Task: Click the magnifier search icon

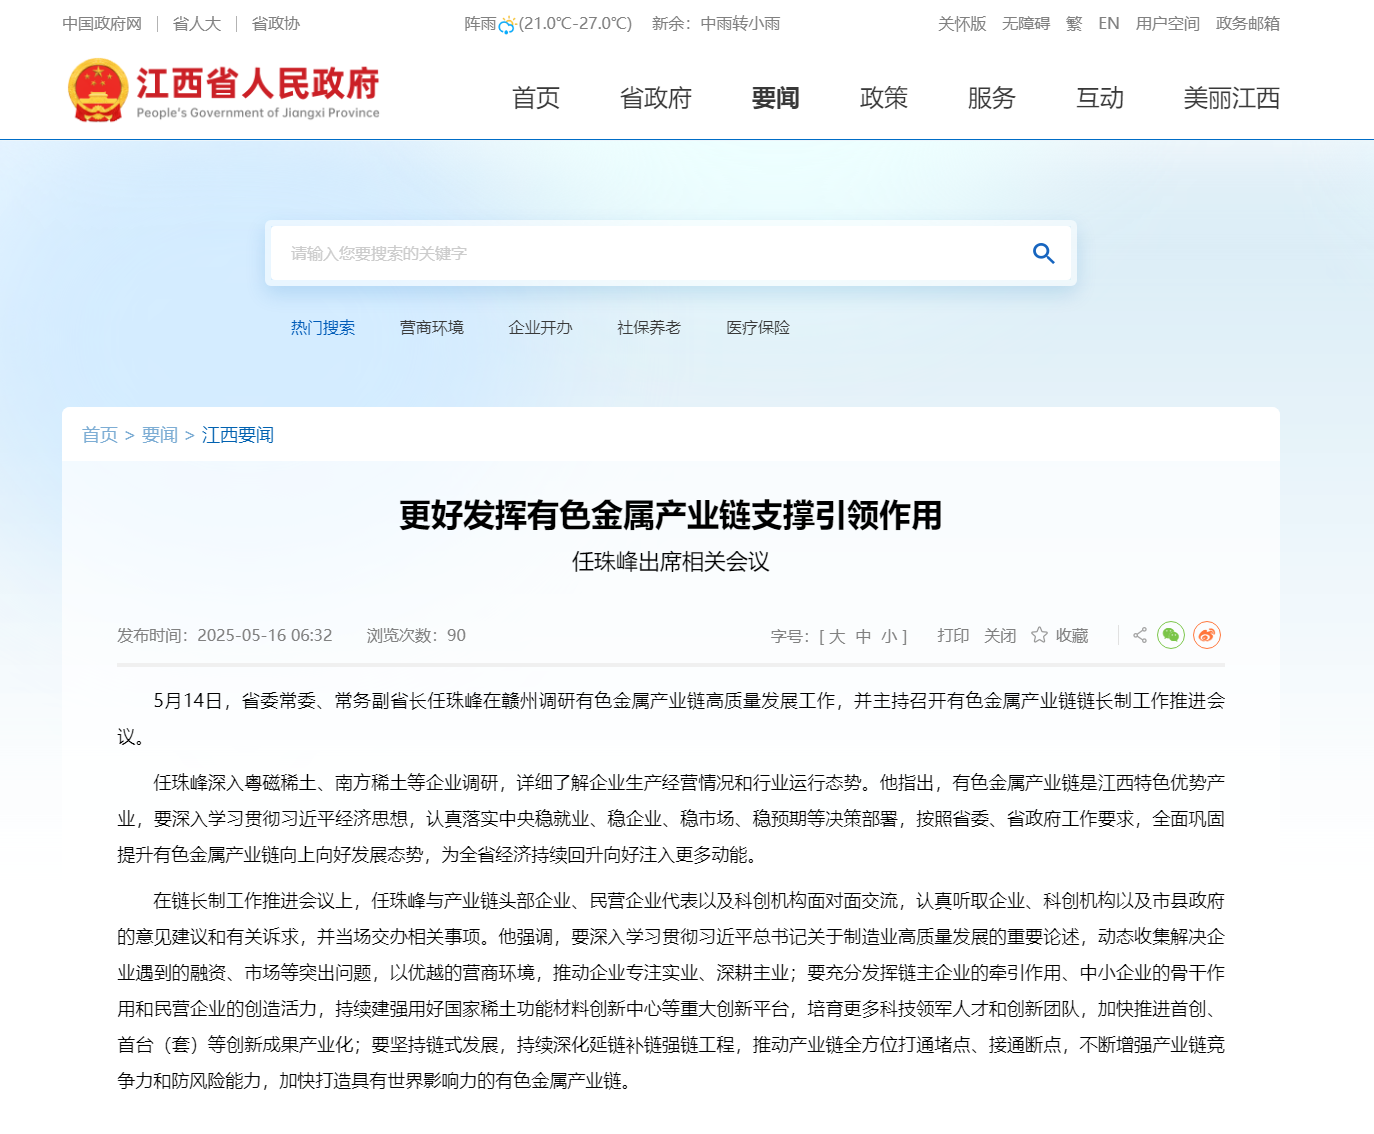Action: 1043,254
